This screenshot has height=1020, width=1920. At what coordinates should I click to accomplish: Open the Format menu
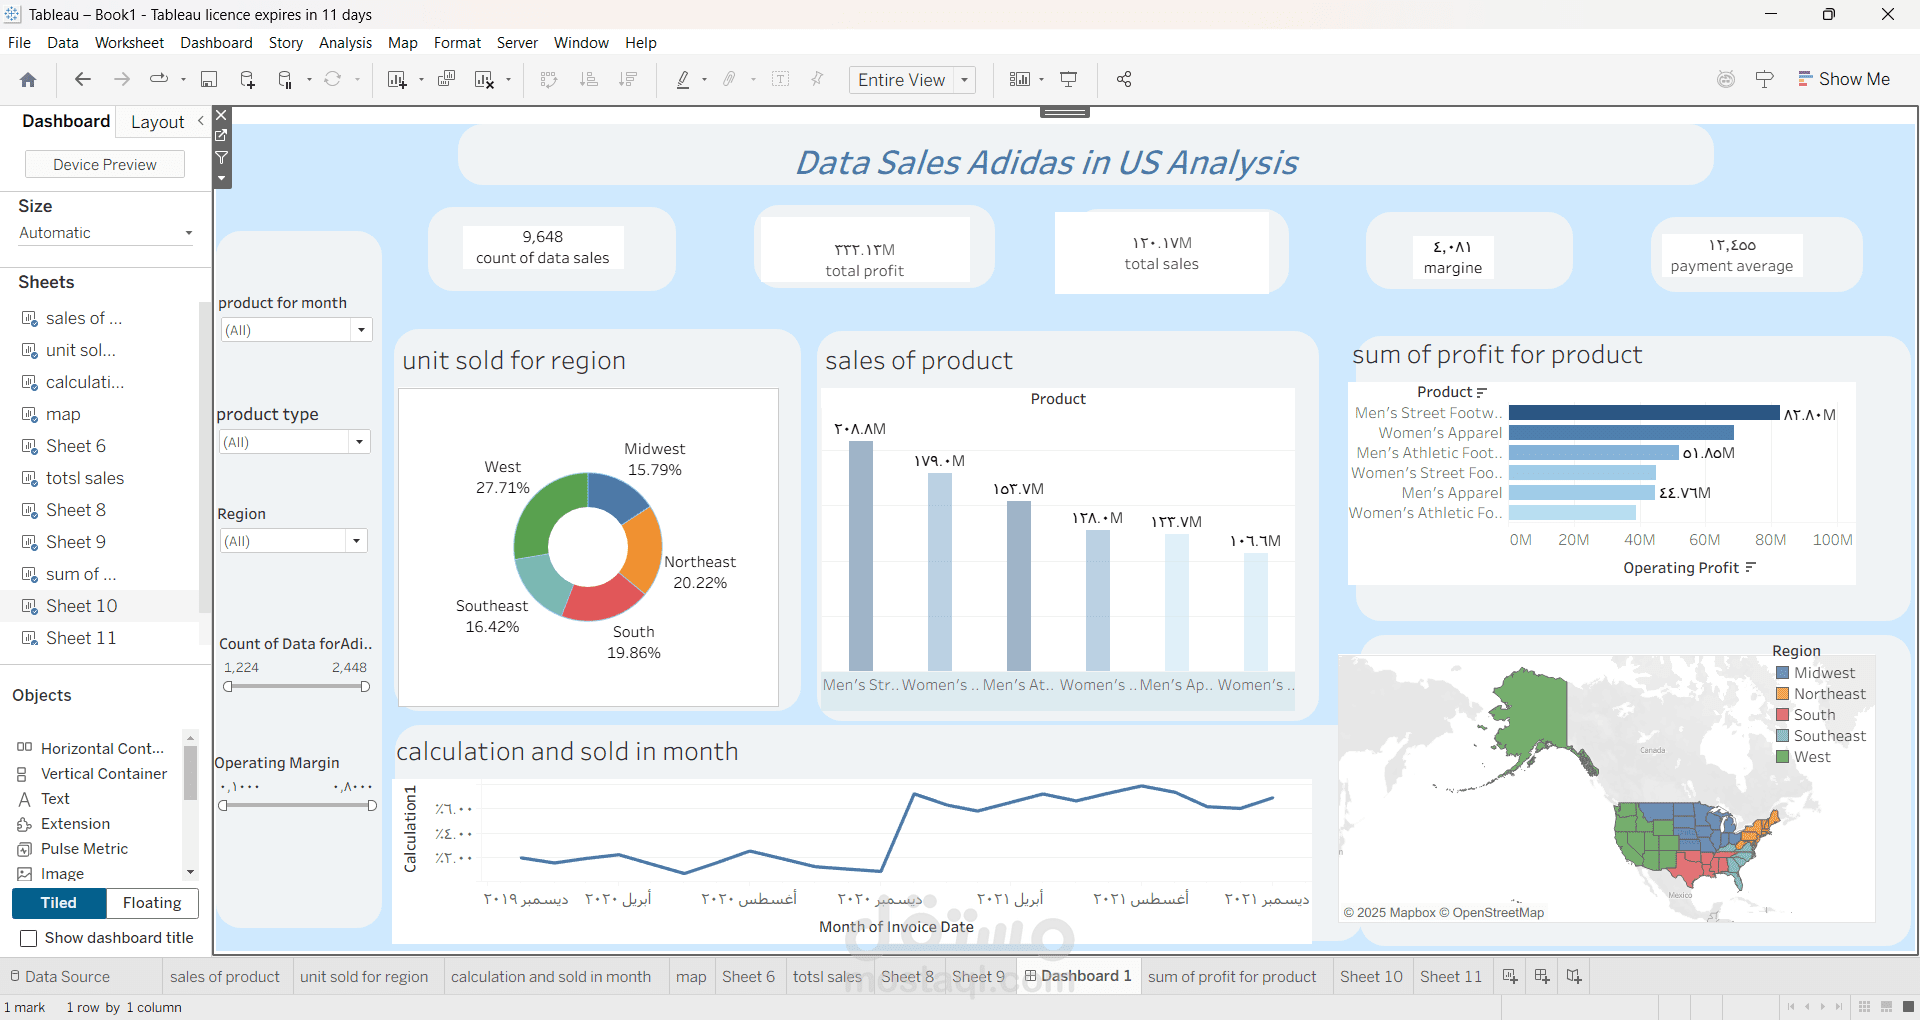pos(457,43)
